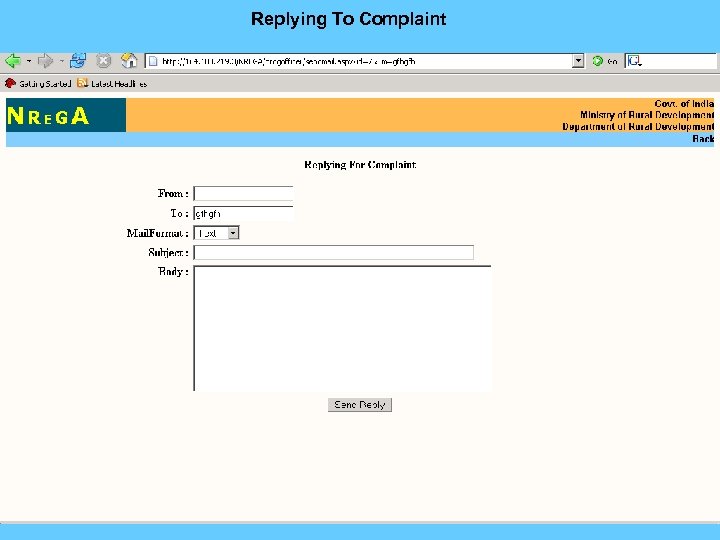Open the Back history dropdown arrow
This screenshot has width=720, height=540.
[x=28, y=61]
